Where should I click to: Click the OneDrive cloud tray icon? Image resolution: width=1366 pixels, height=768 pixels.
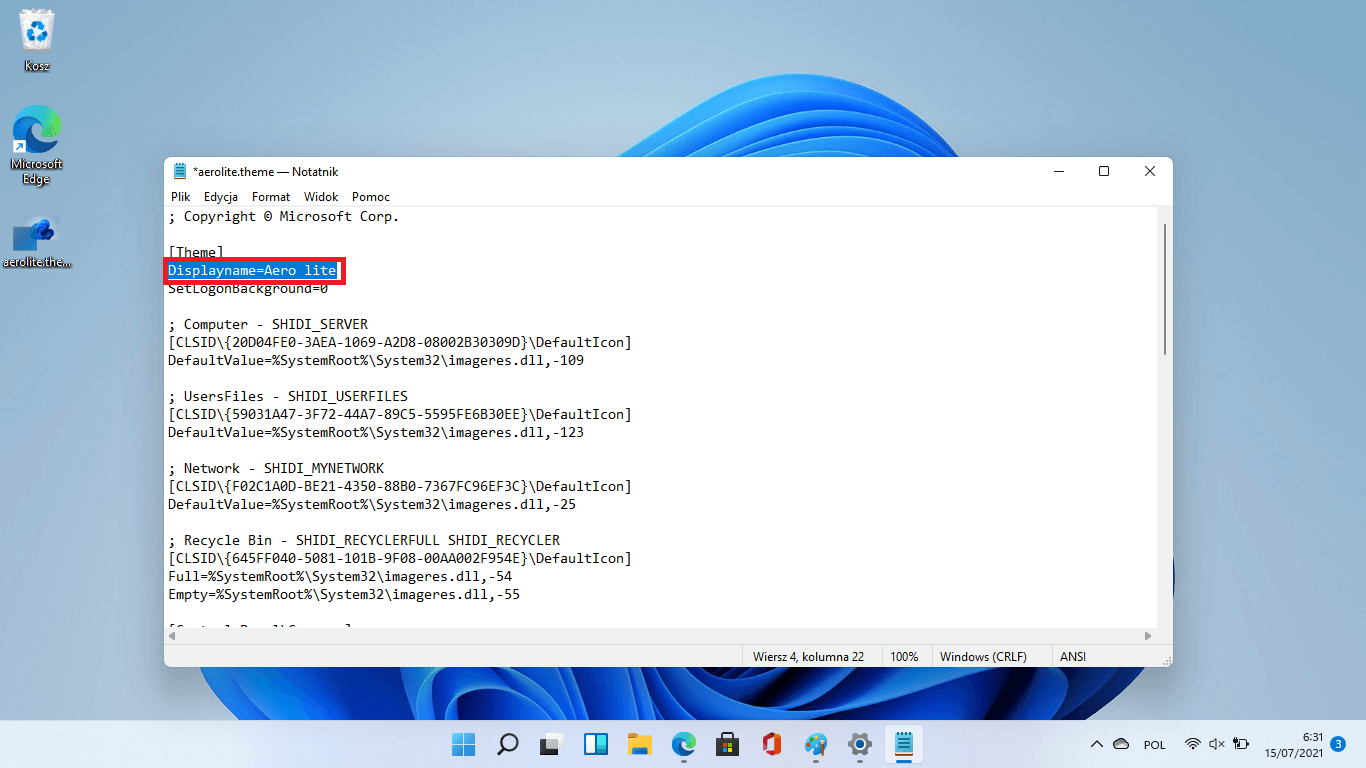click(x=1121, y=744)
